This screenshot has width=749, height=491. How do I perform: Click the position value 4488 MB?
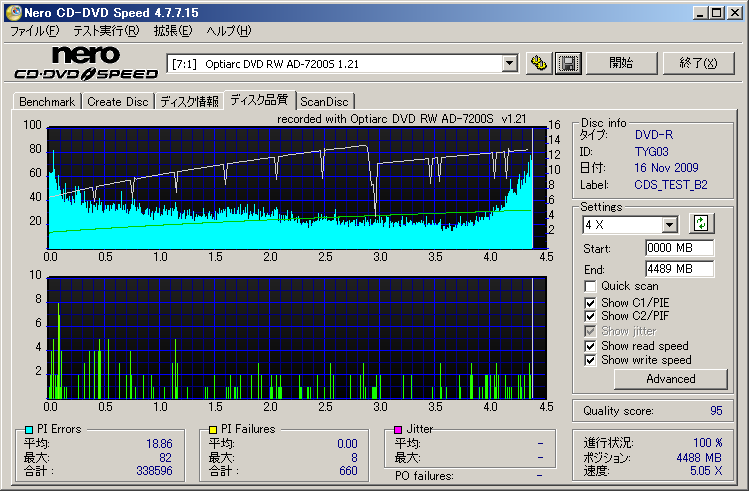699,458
